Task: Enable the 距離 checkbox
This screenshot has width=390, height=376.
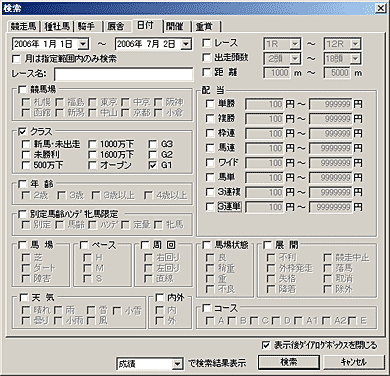Action: (x=207, y=72)
